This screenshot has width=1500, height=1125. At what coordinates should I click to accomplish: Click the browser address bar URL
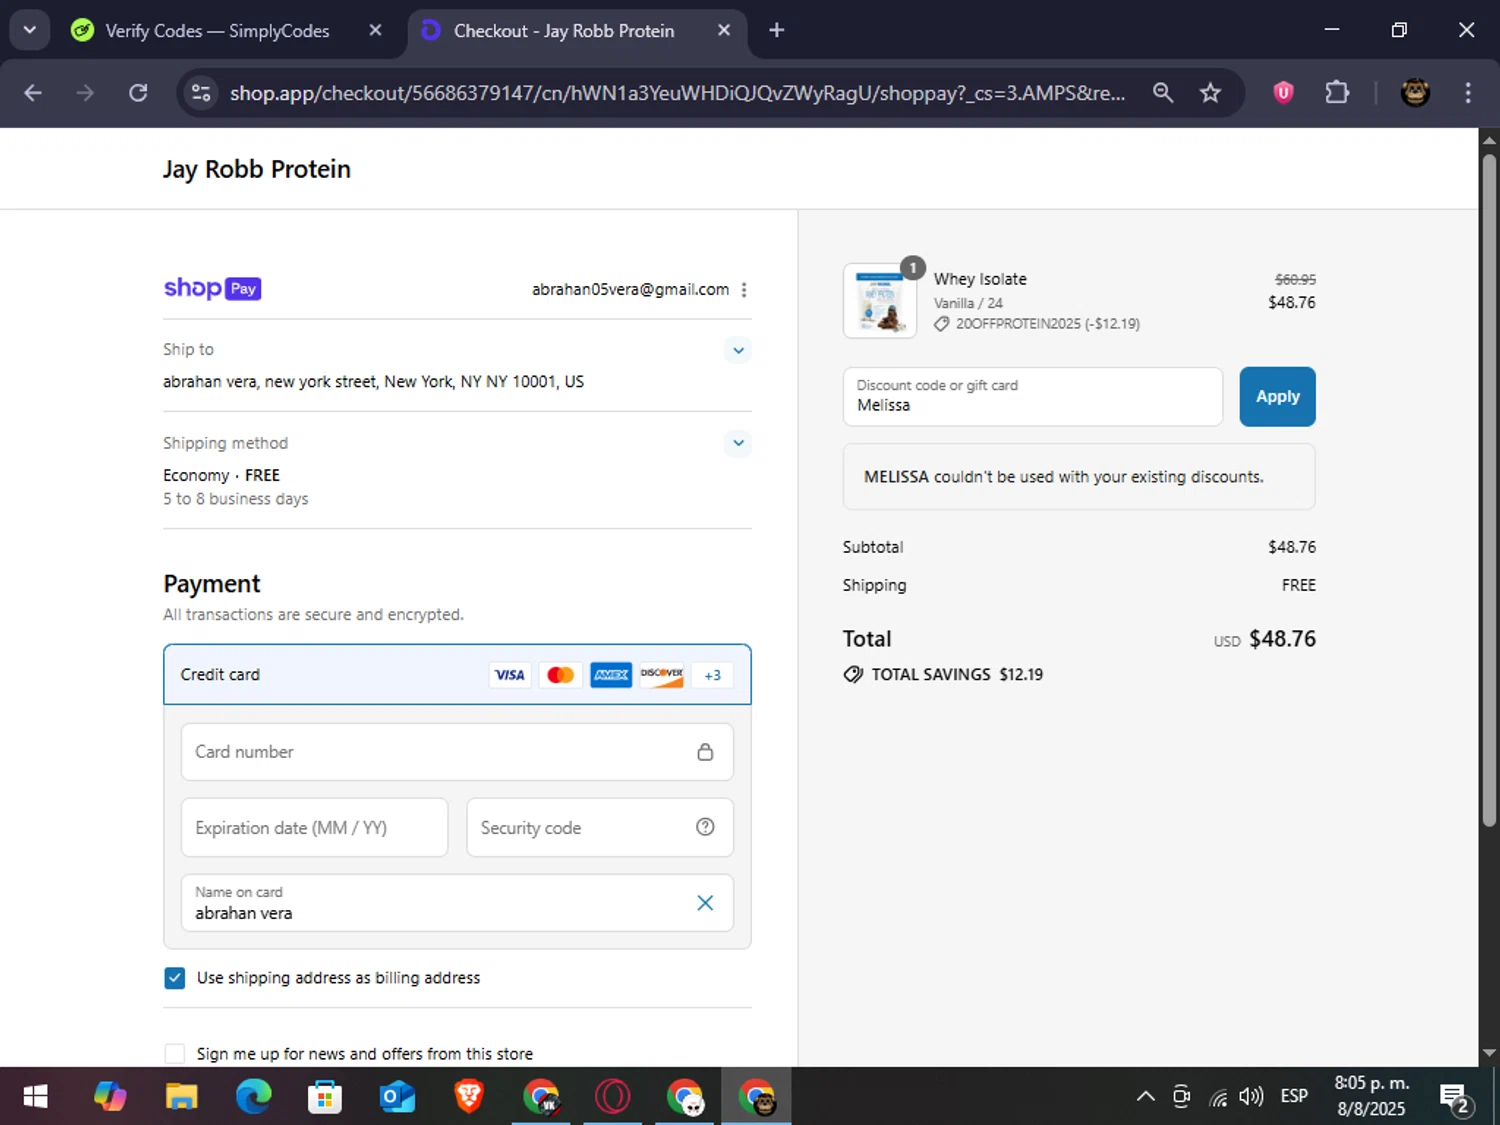coord(677,93)
